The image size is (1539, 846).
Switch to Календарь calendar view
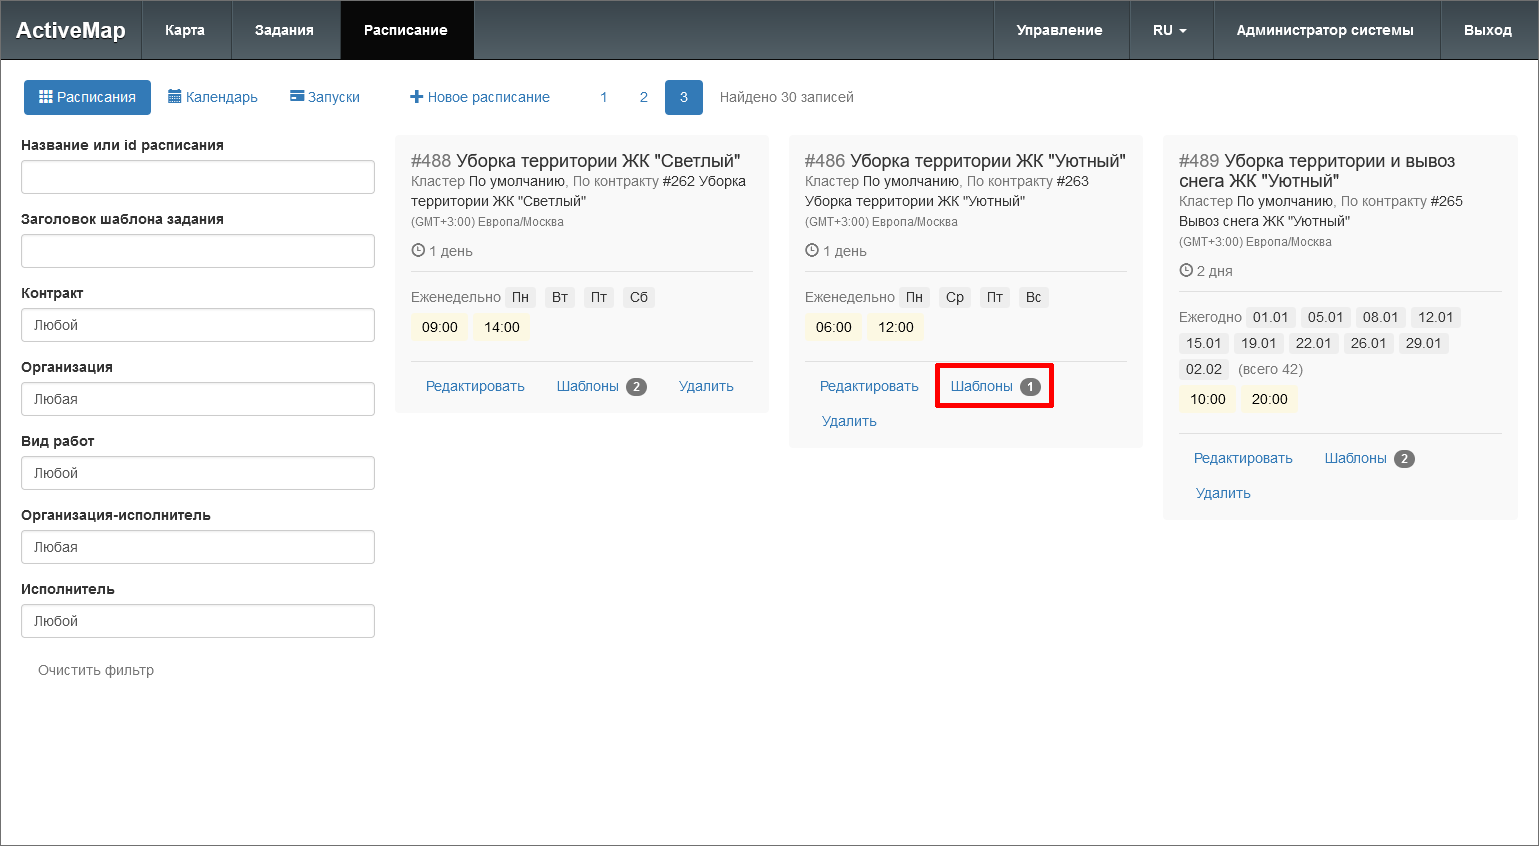pyautogui.click(x=213, y=97)
